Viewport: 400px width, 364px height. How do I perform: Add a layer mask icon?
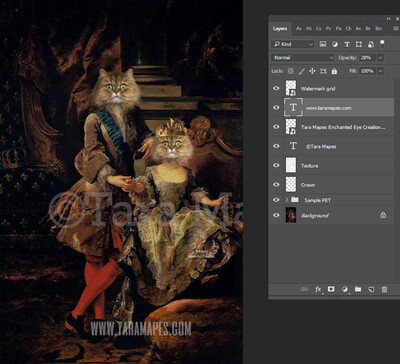(x=331, y=289)
